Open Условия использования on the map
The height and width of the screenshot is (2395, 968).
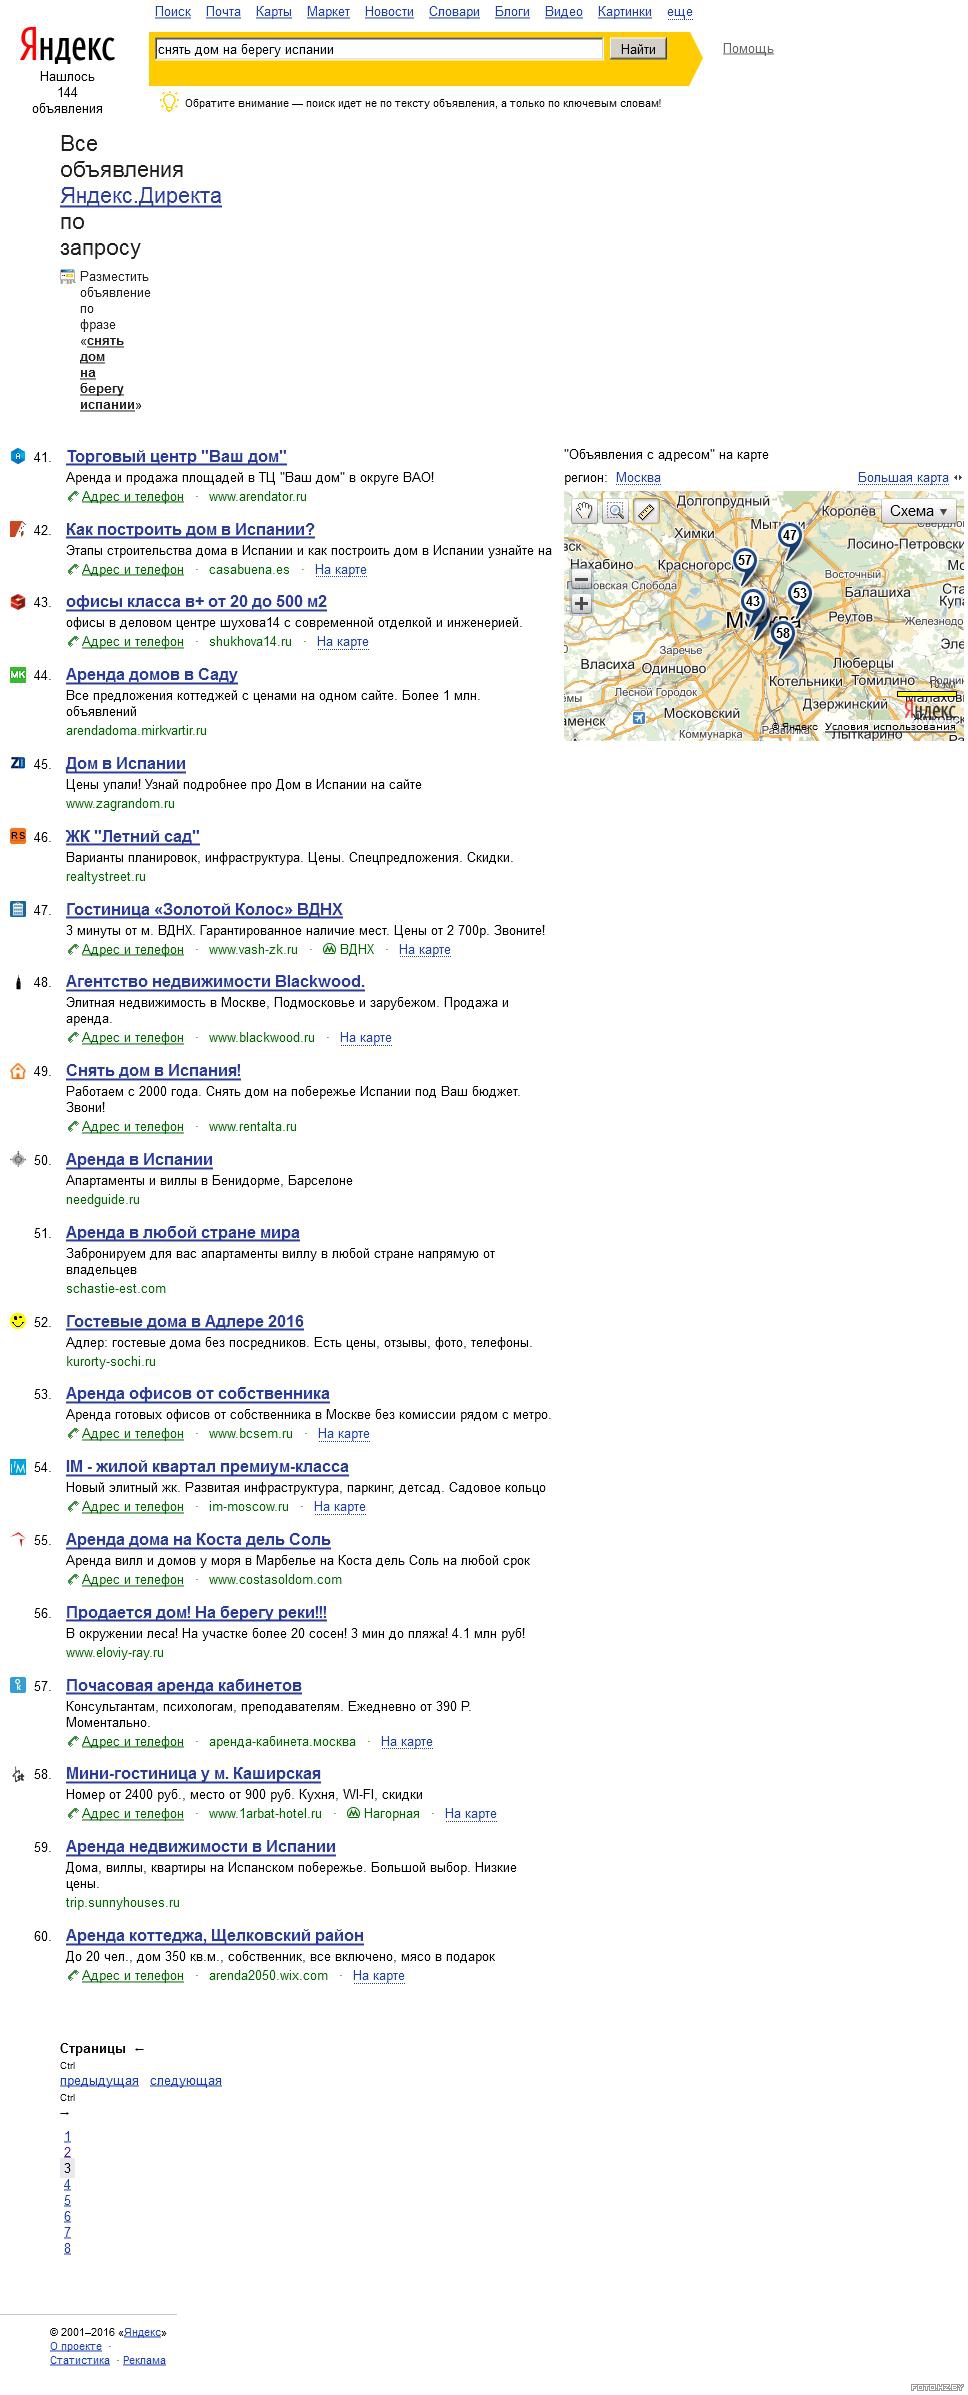point(890,727)
